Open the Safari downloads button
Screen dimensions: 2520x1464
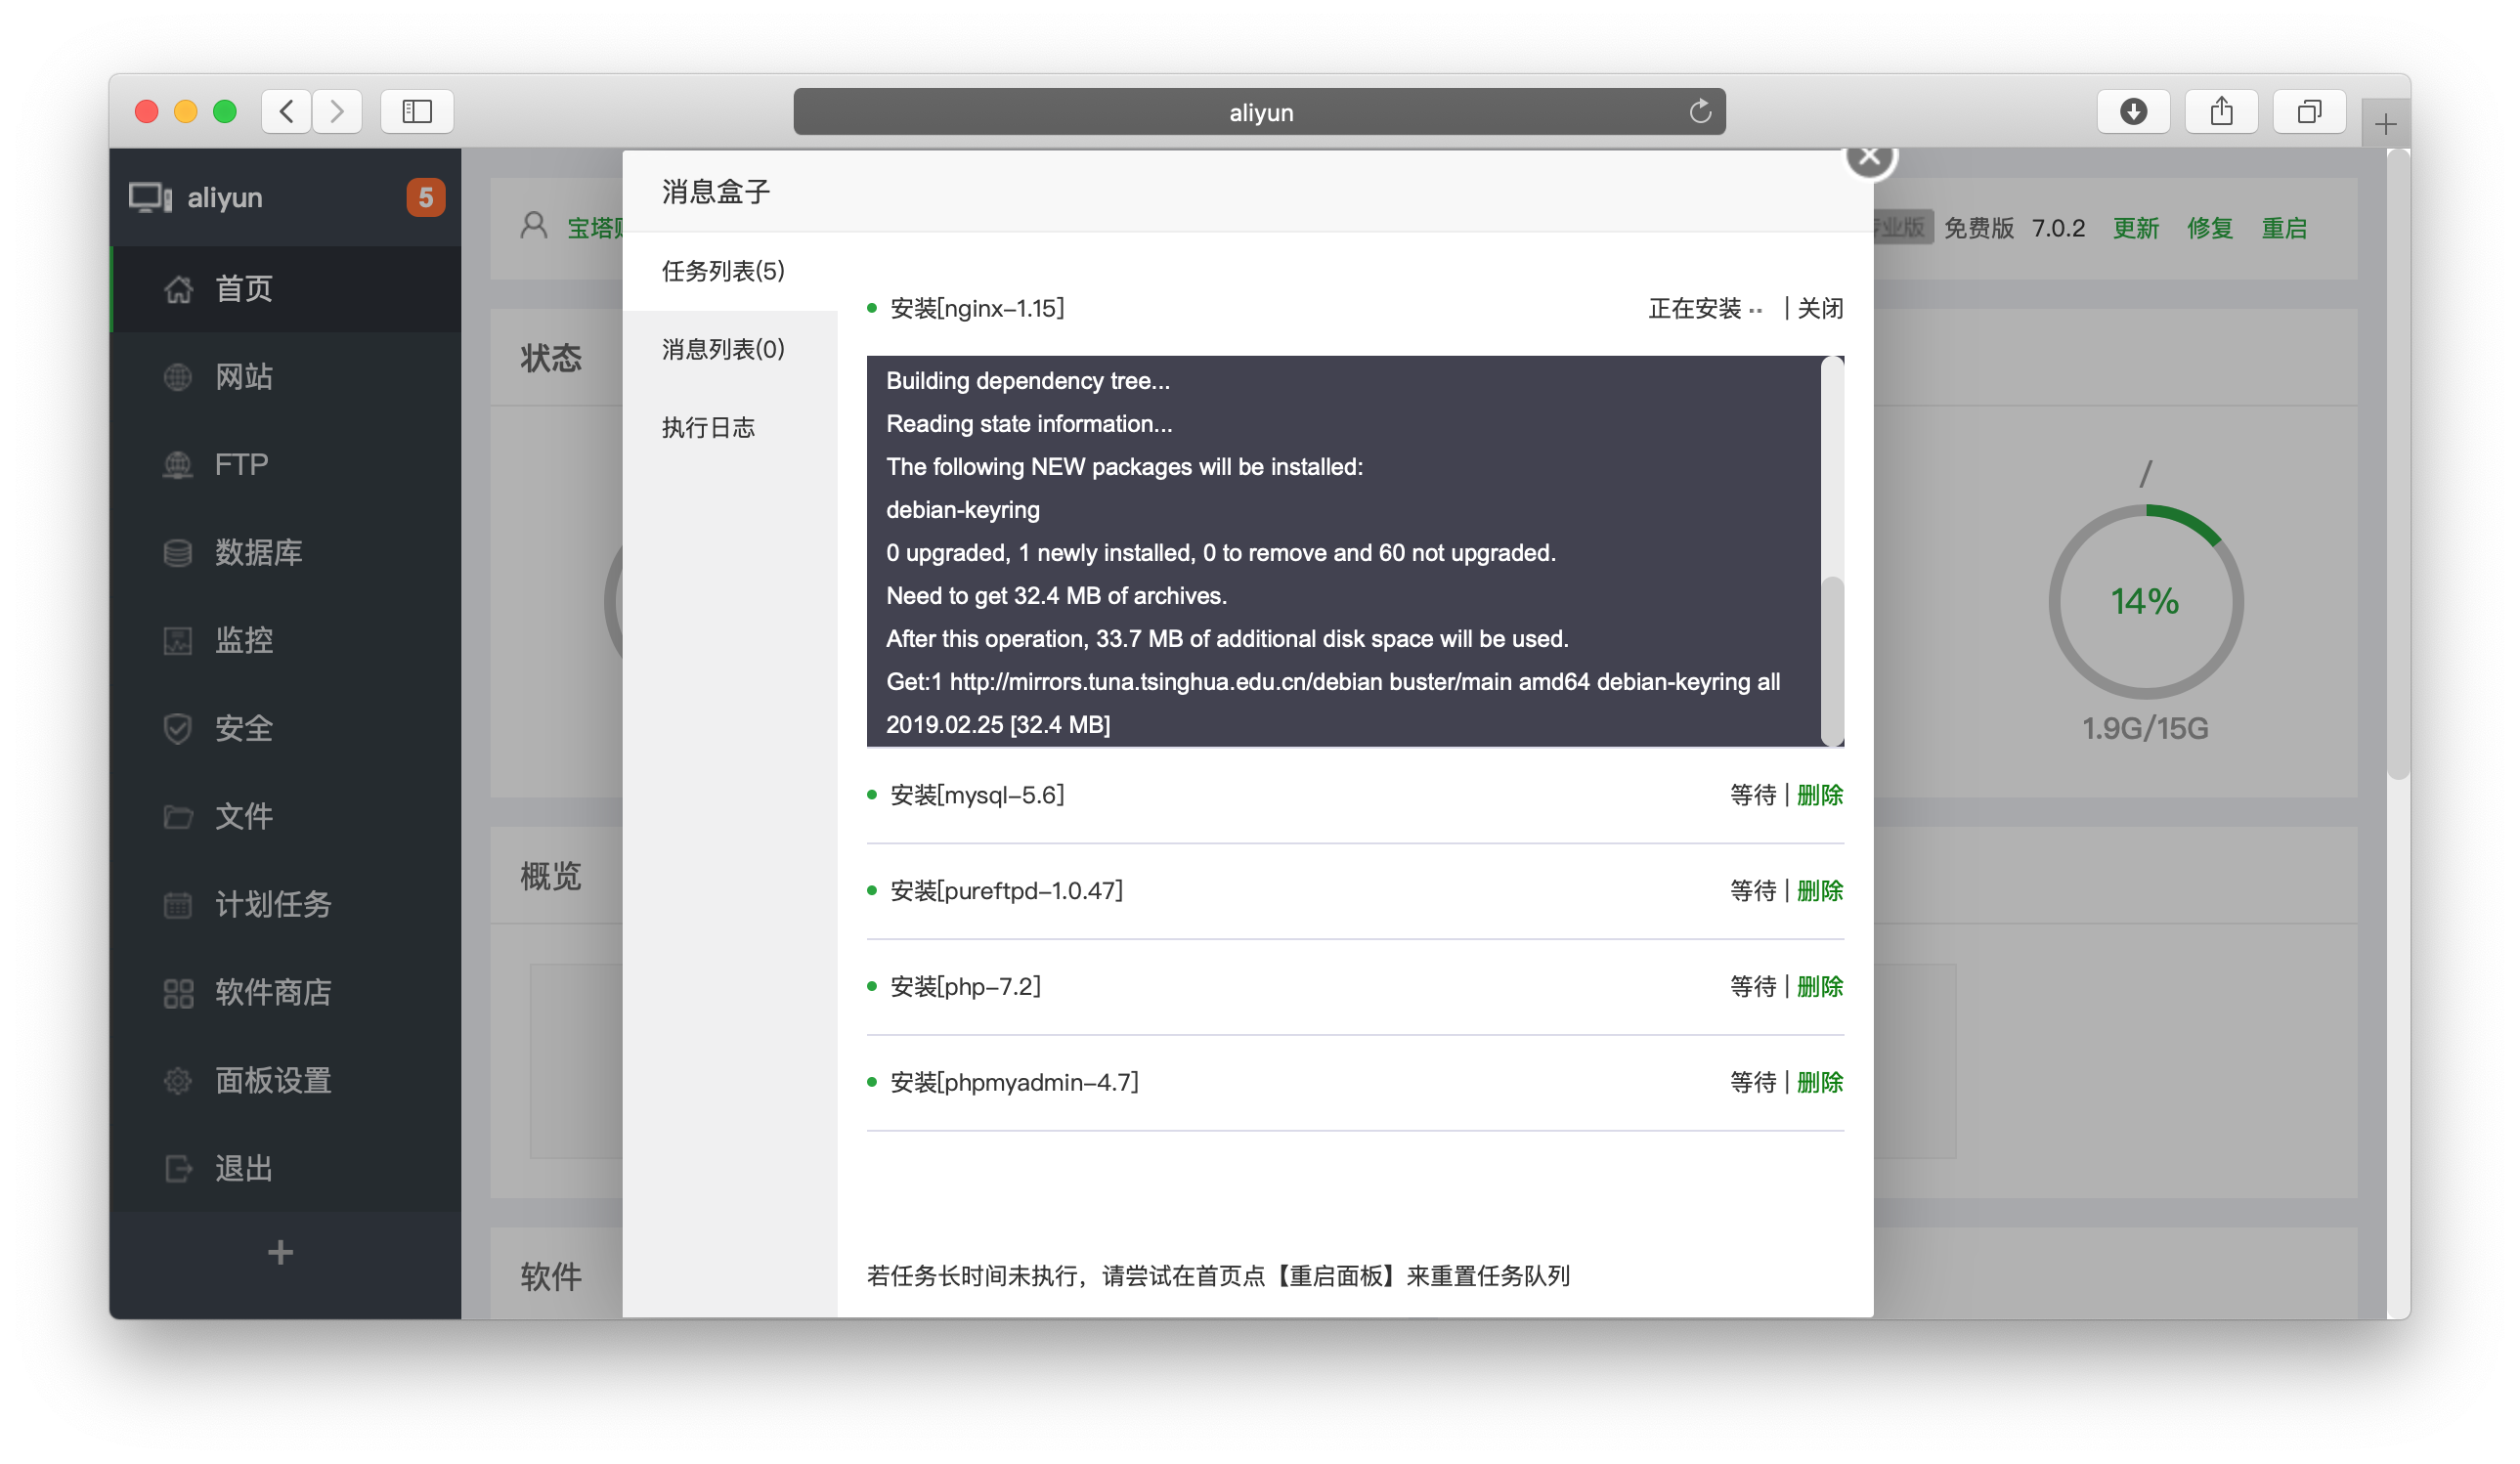click(2133, 111)
